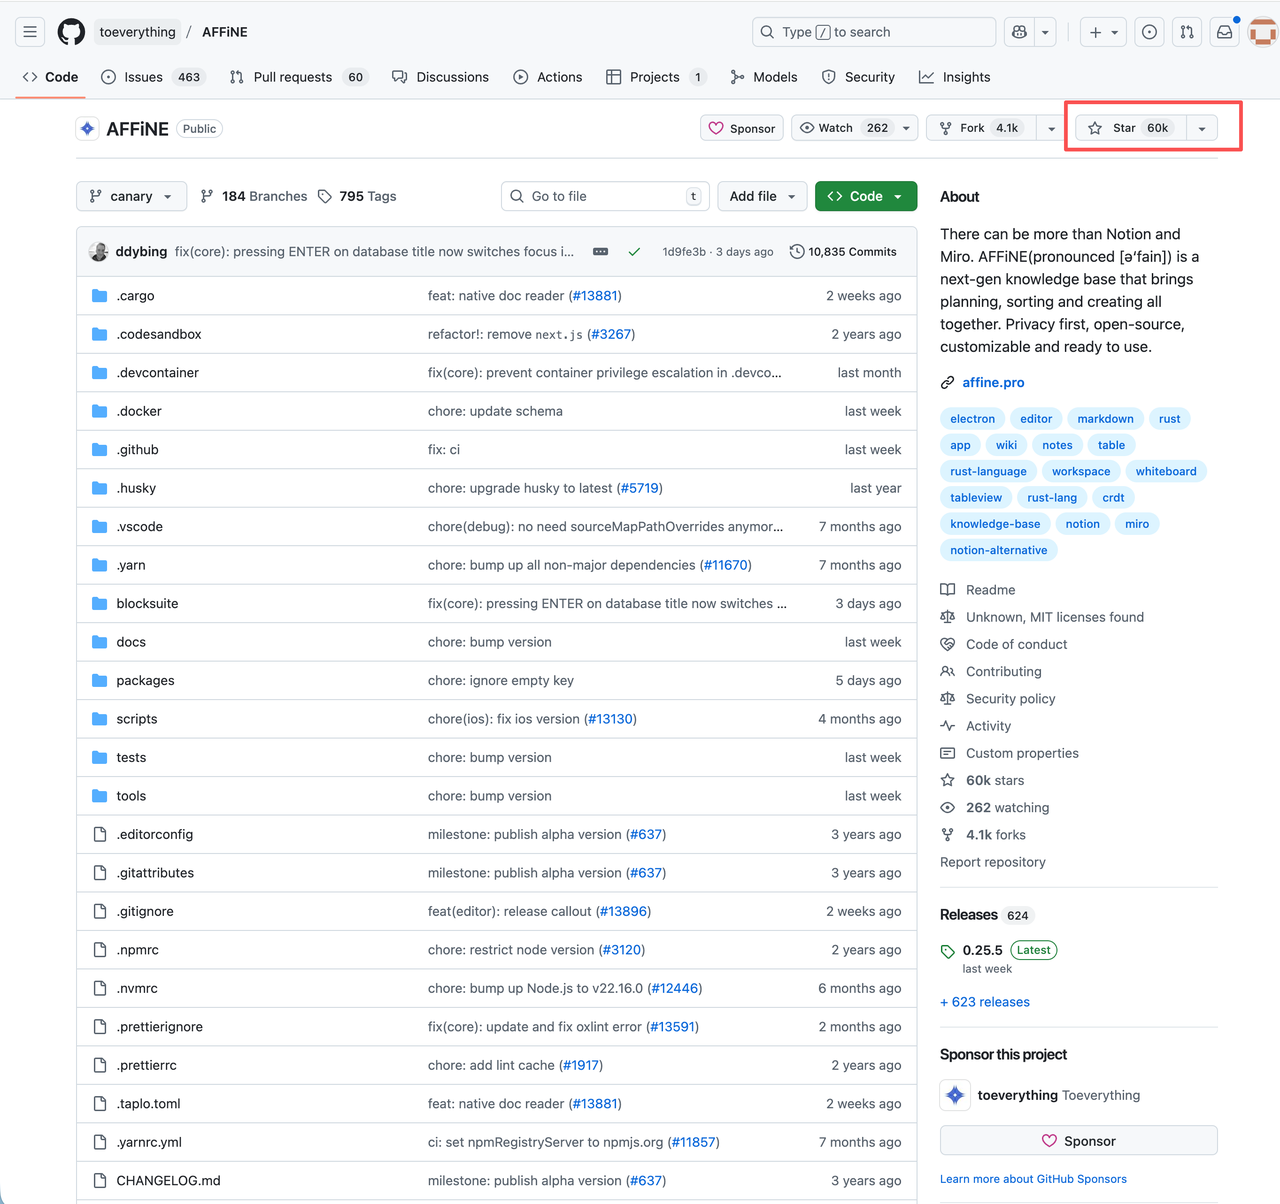The image size is (1280, 1204).
Task: Expand the Star lists dropdown arrow
Action: click(x=1202, y=128)
